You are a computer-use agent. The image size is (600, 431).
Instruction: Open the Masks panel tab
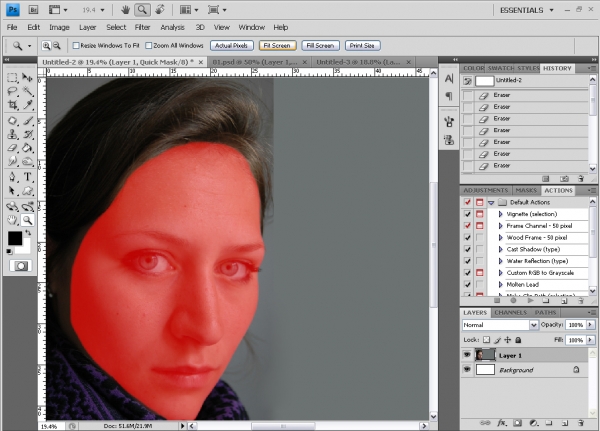click(526, 190)
